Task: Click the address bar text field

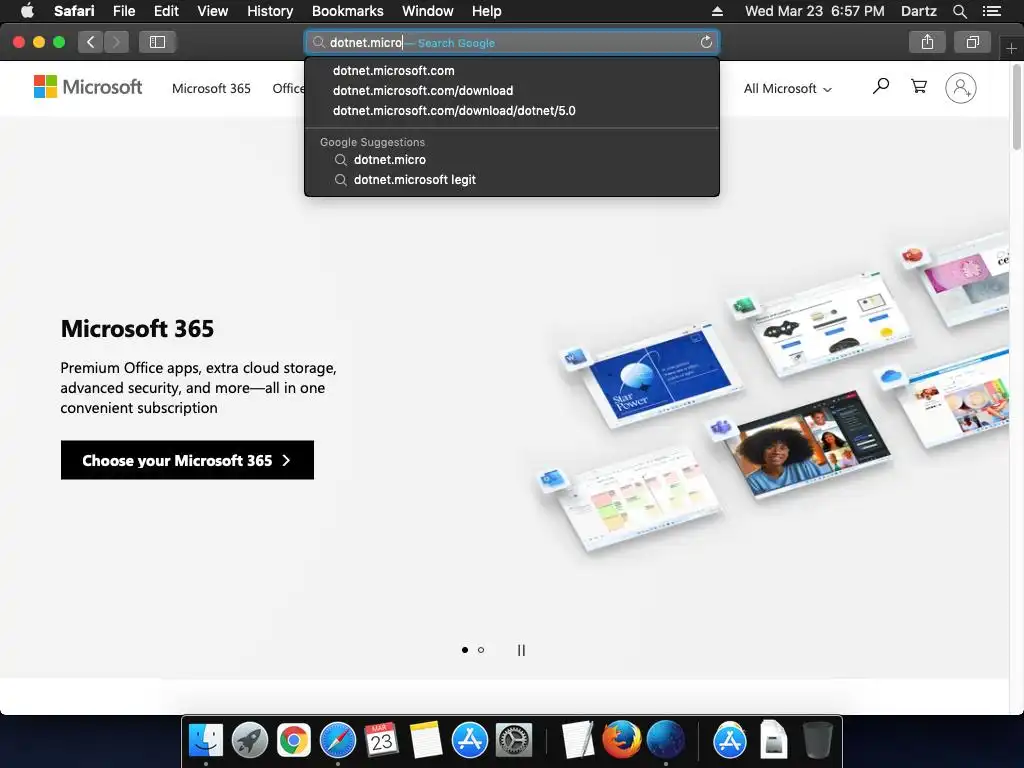Action: [x=512, y=42]
